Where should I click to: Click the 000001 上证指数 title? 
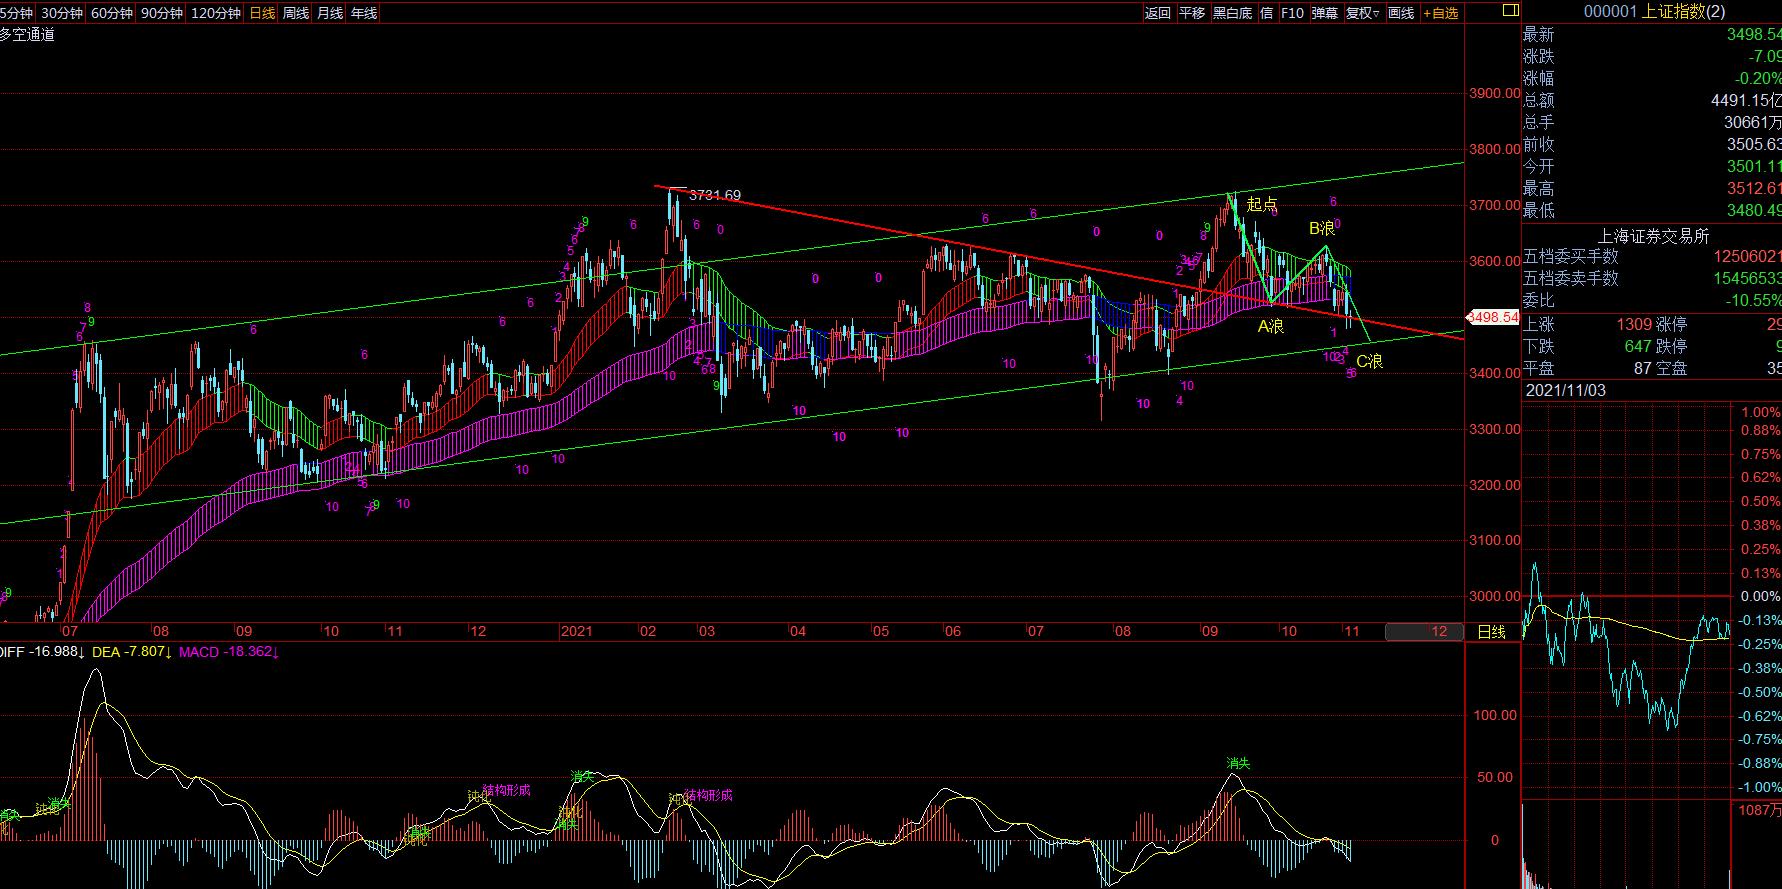tap(1654, 11)
